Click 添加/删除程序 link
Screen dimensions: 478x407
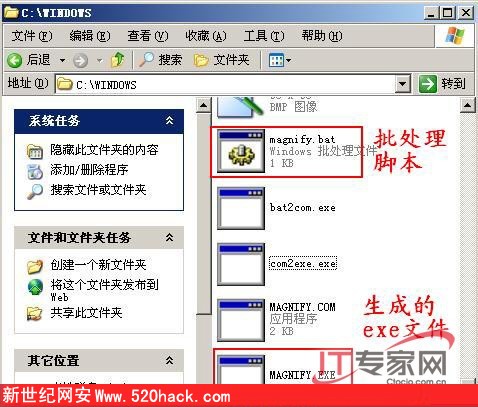(89, 170)
